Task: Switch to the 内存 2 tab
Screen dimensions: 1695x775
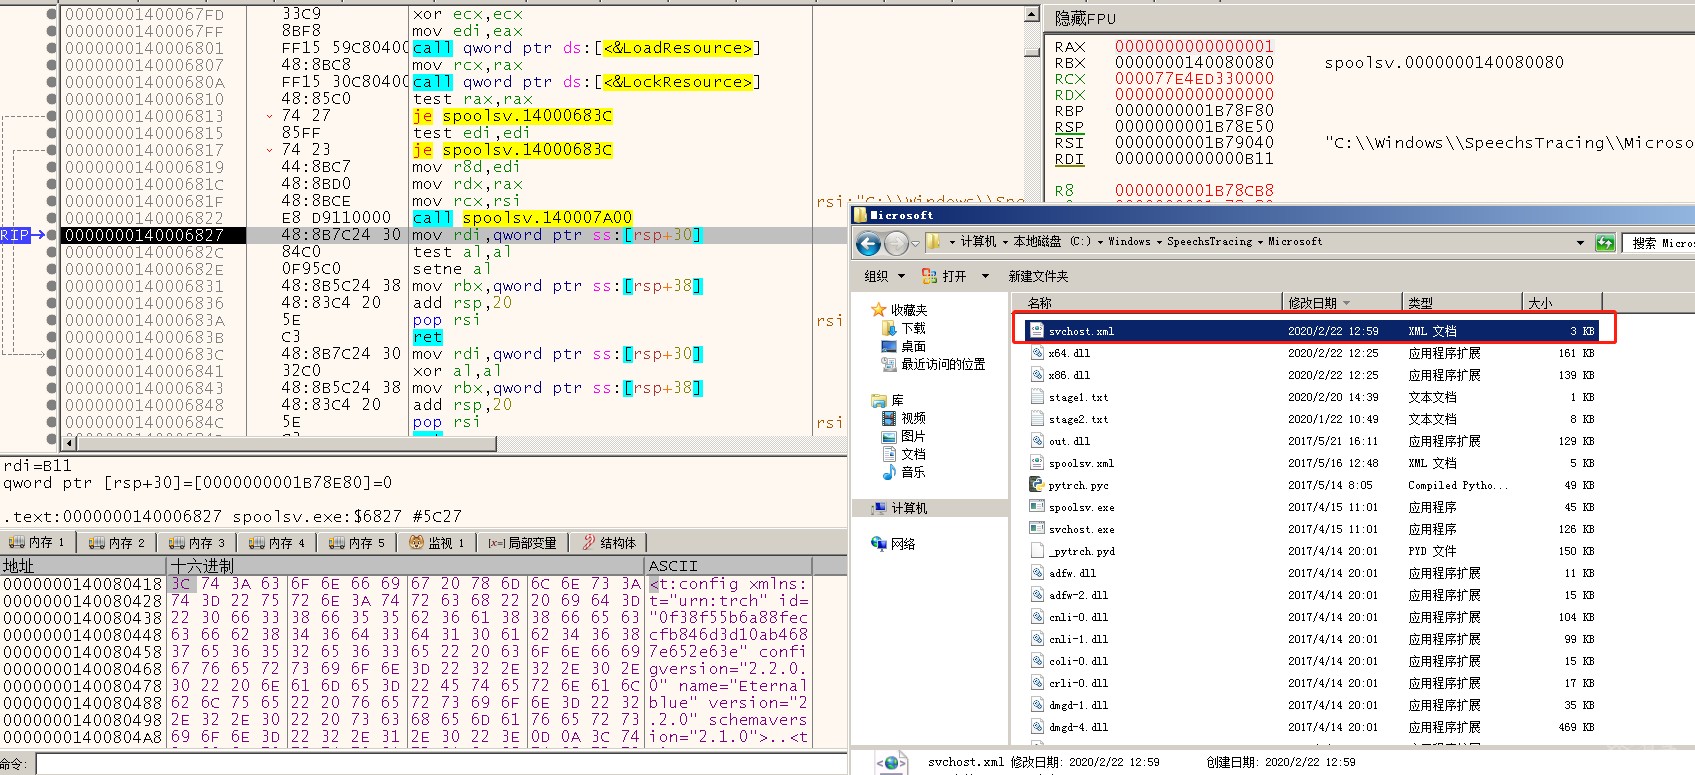Action: point(117,543)
